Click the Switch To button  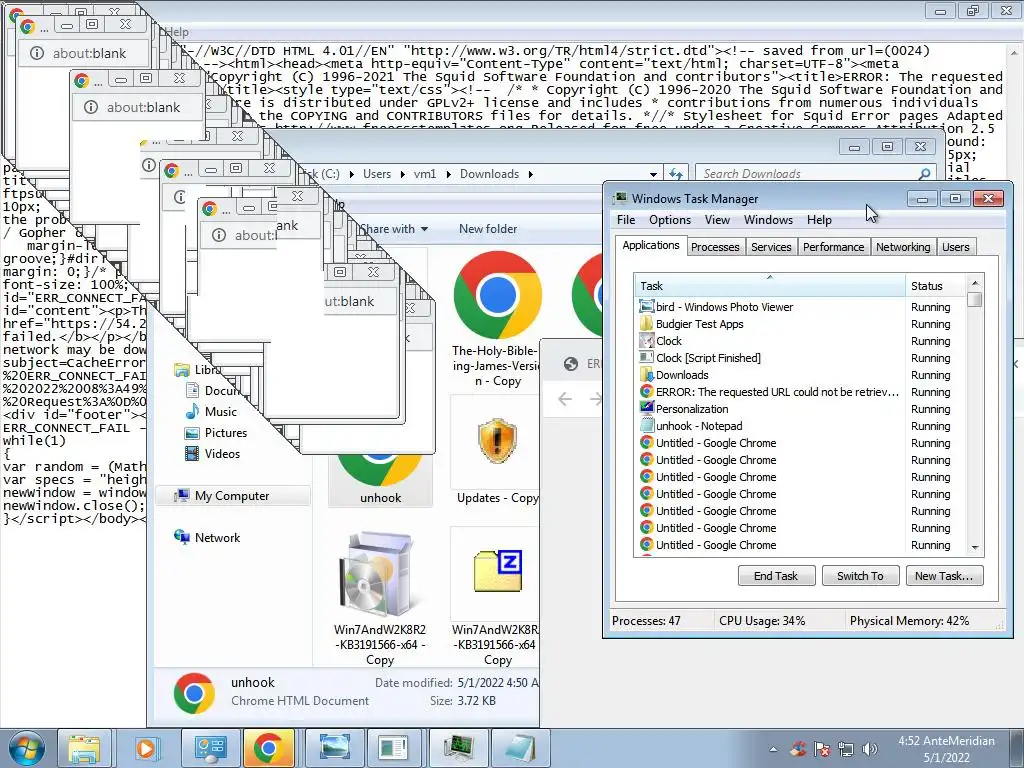pos(860,576)
